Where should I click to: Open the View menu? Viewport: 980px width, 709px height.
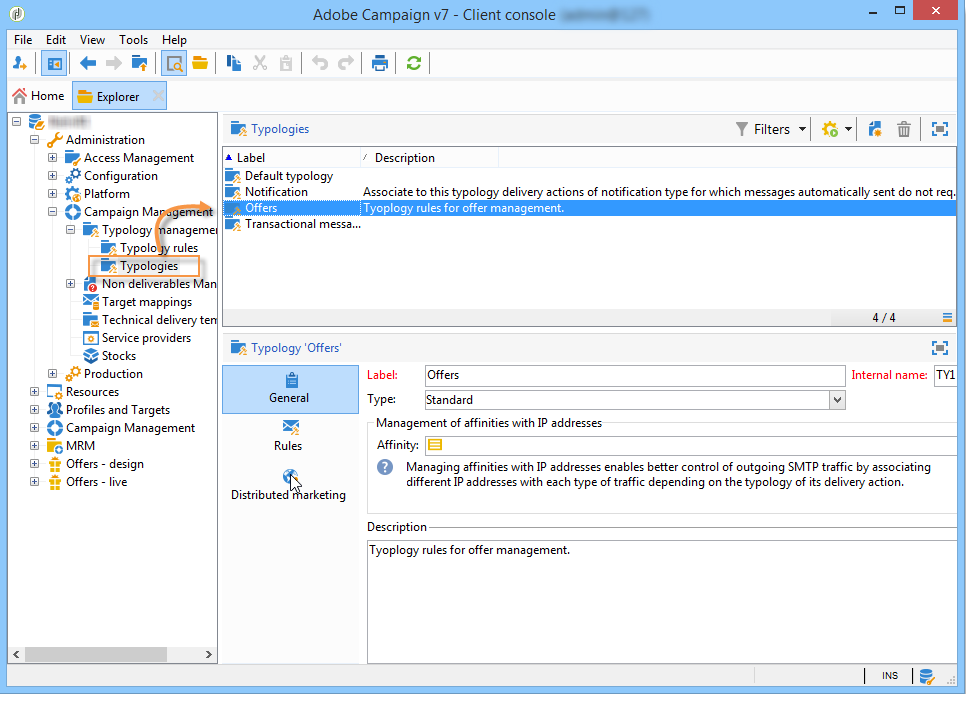click(92, 39)
